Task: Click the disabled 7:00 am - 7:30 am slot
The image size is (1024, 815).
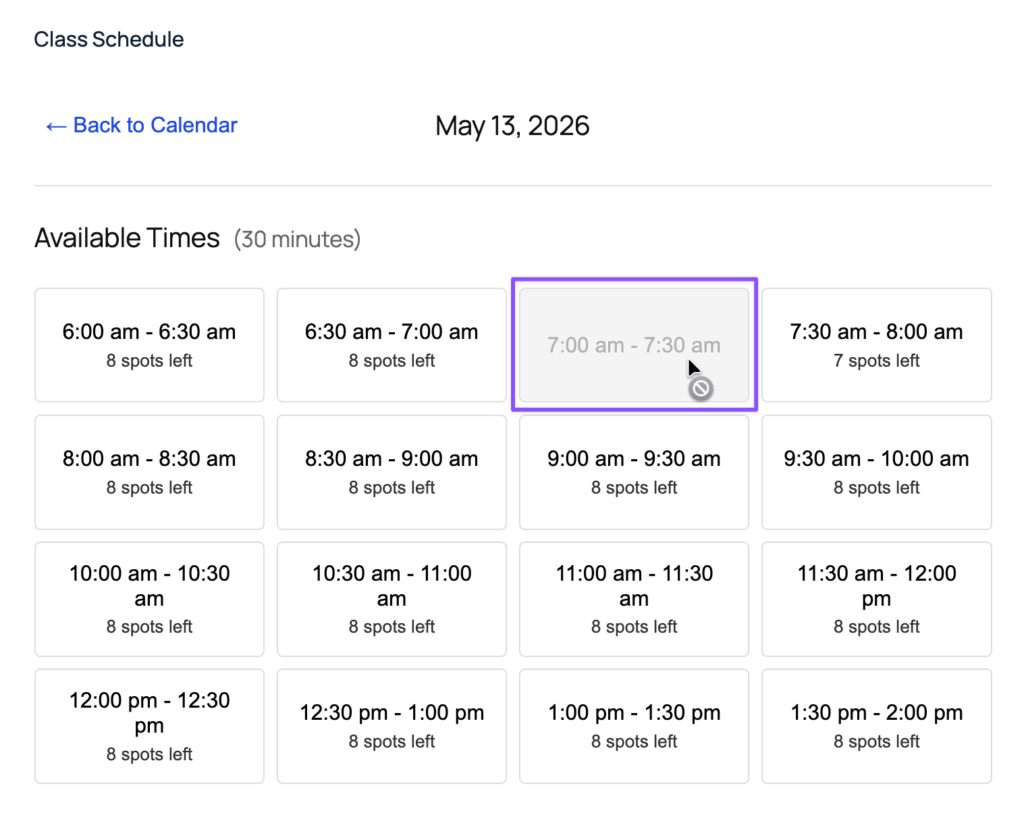Action: pos(633,345)
